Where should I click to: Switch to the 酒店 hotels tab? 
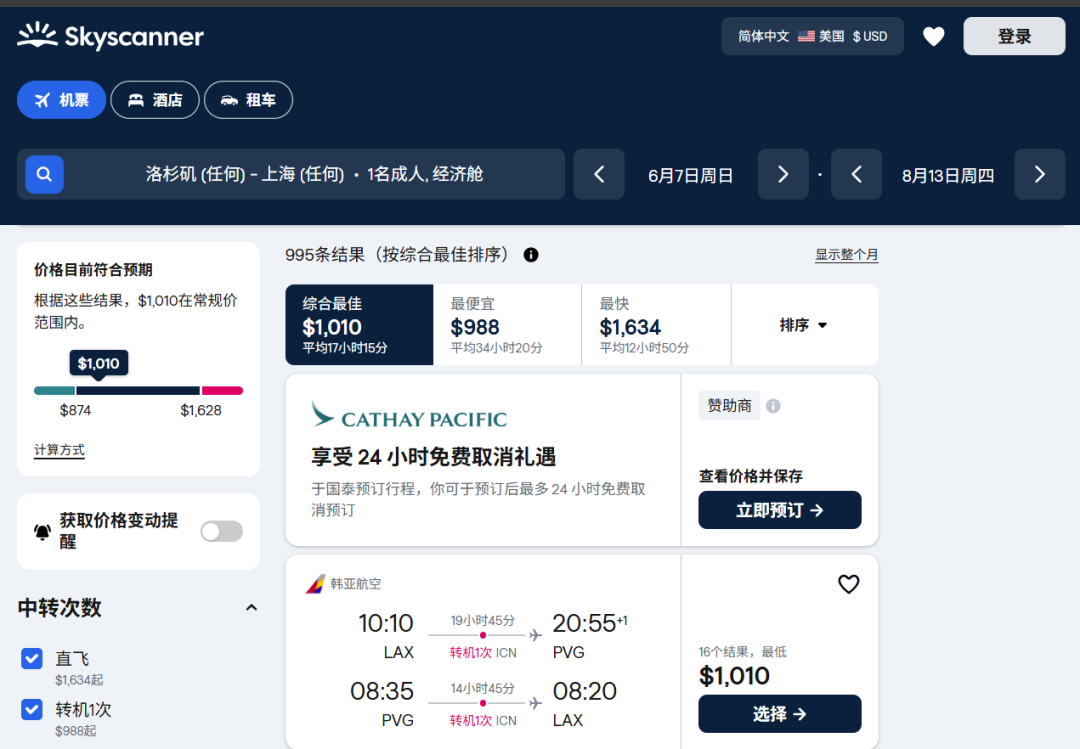155,100
